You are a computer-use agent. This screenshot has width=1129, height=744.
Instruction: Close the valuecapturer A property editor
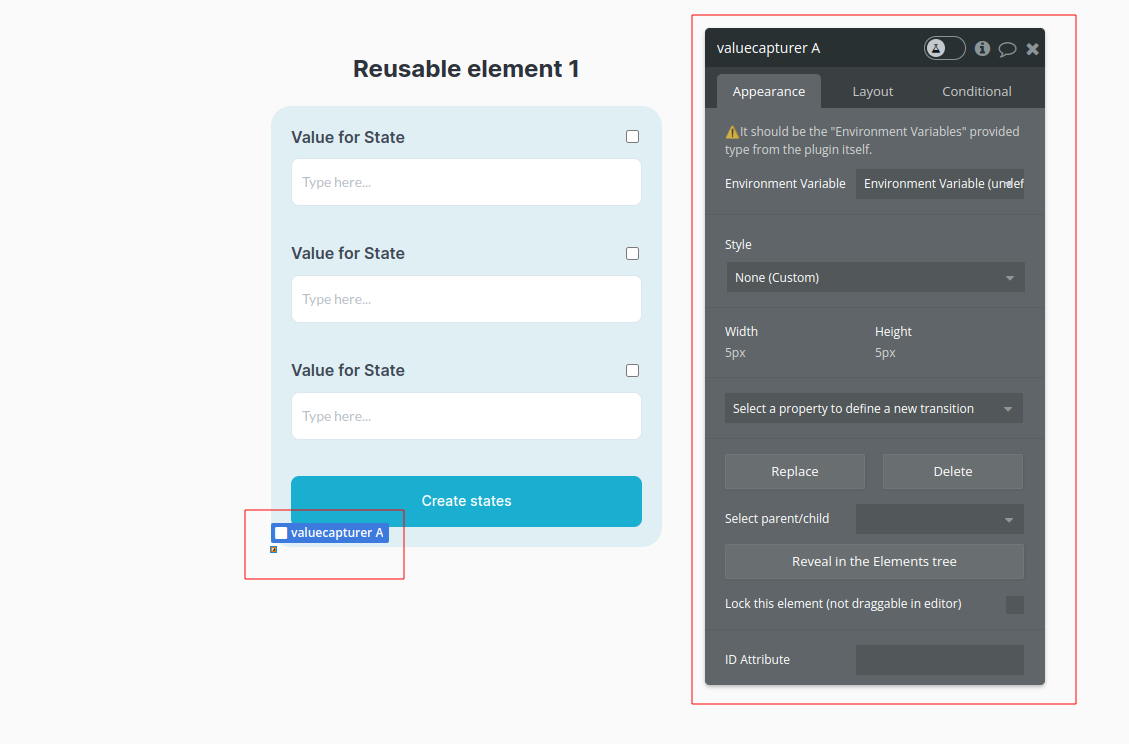tap(1033, 49)
